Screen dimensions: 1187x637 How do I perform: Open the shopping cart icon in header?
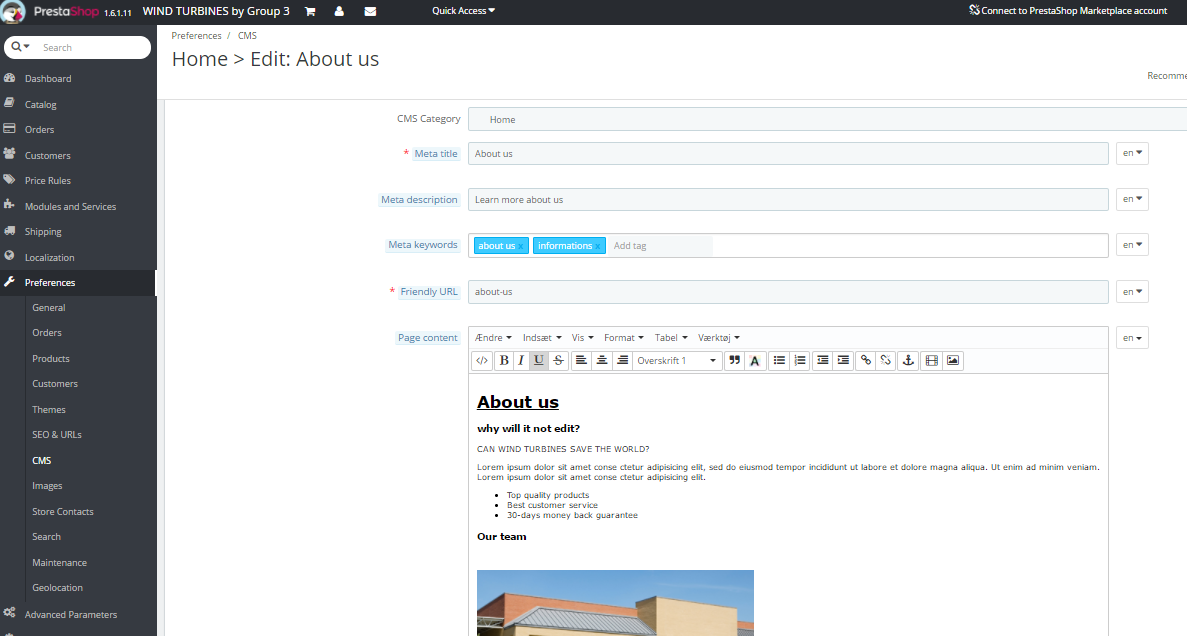point(310,11)
